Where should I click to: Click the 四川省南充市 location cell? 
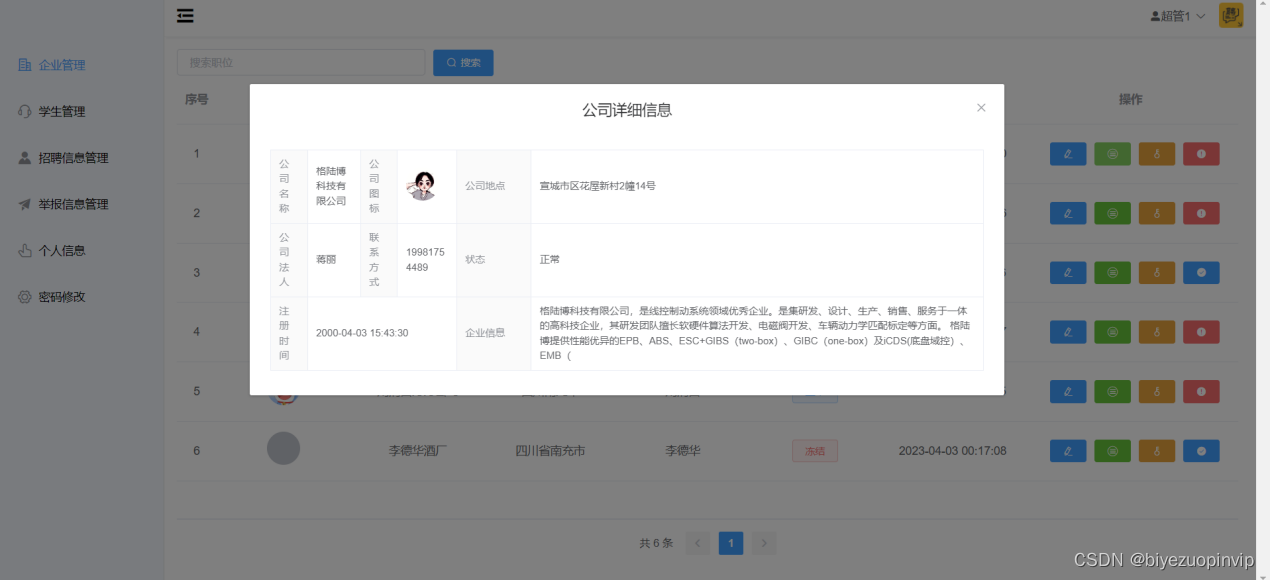click(x=550, y=451)
